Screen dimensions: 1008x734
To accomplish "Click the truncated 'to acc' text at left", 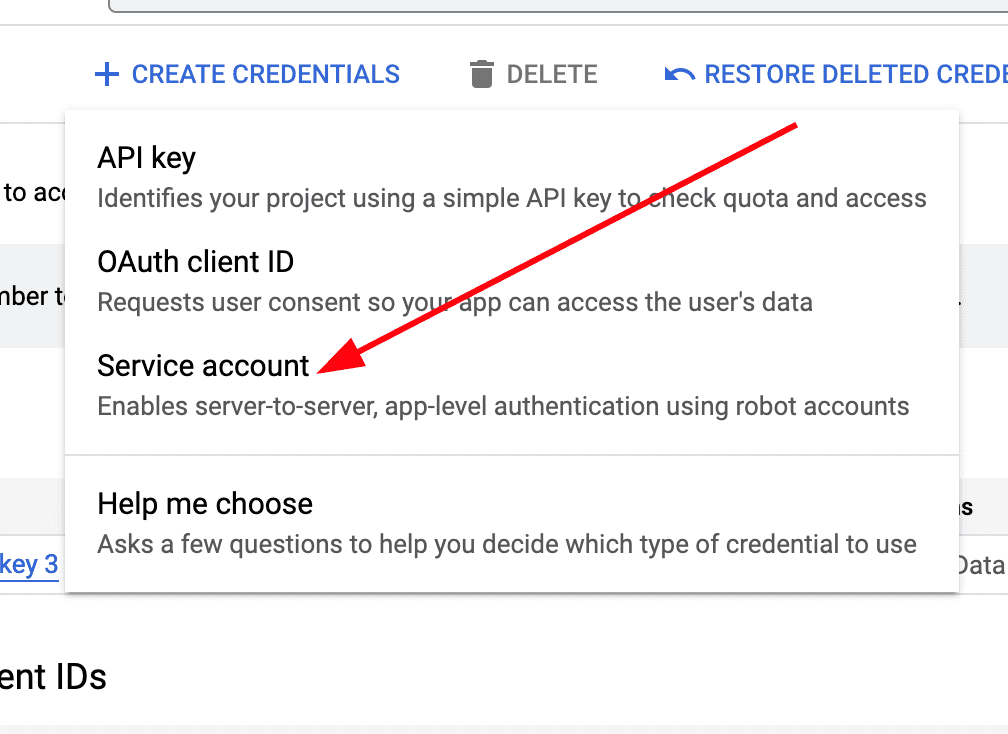I will click(x=33, y=192).
